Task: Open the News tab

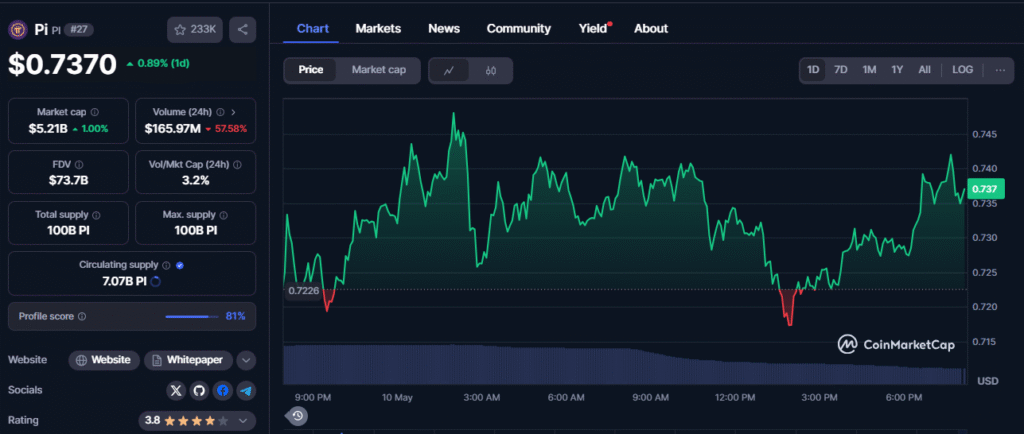Action: pyautogui.click(x=444, y=29)
